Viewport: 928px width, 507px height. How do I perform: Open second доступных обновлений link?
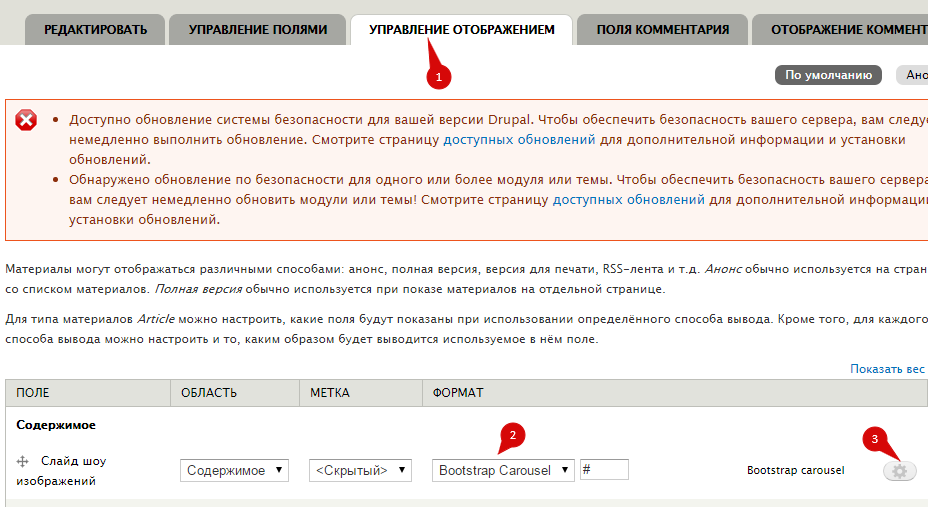(x=629, y=200)
